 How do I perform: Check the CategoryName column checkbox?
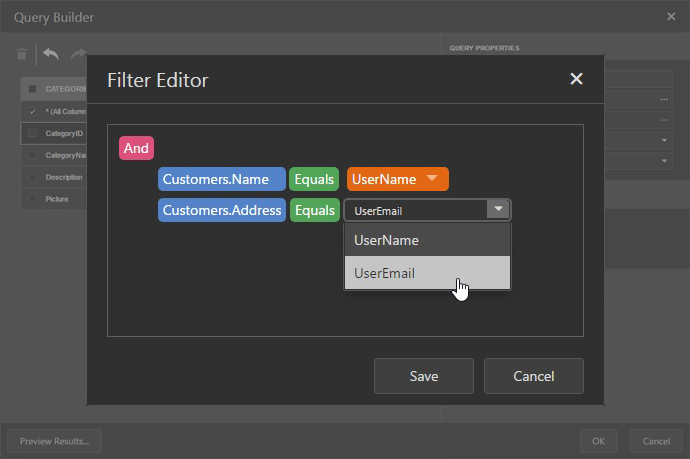click(32, 155)
